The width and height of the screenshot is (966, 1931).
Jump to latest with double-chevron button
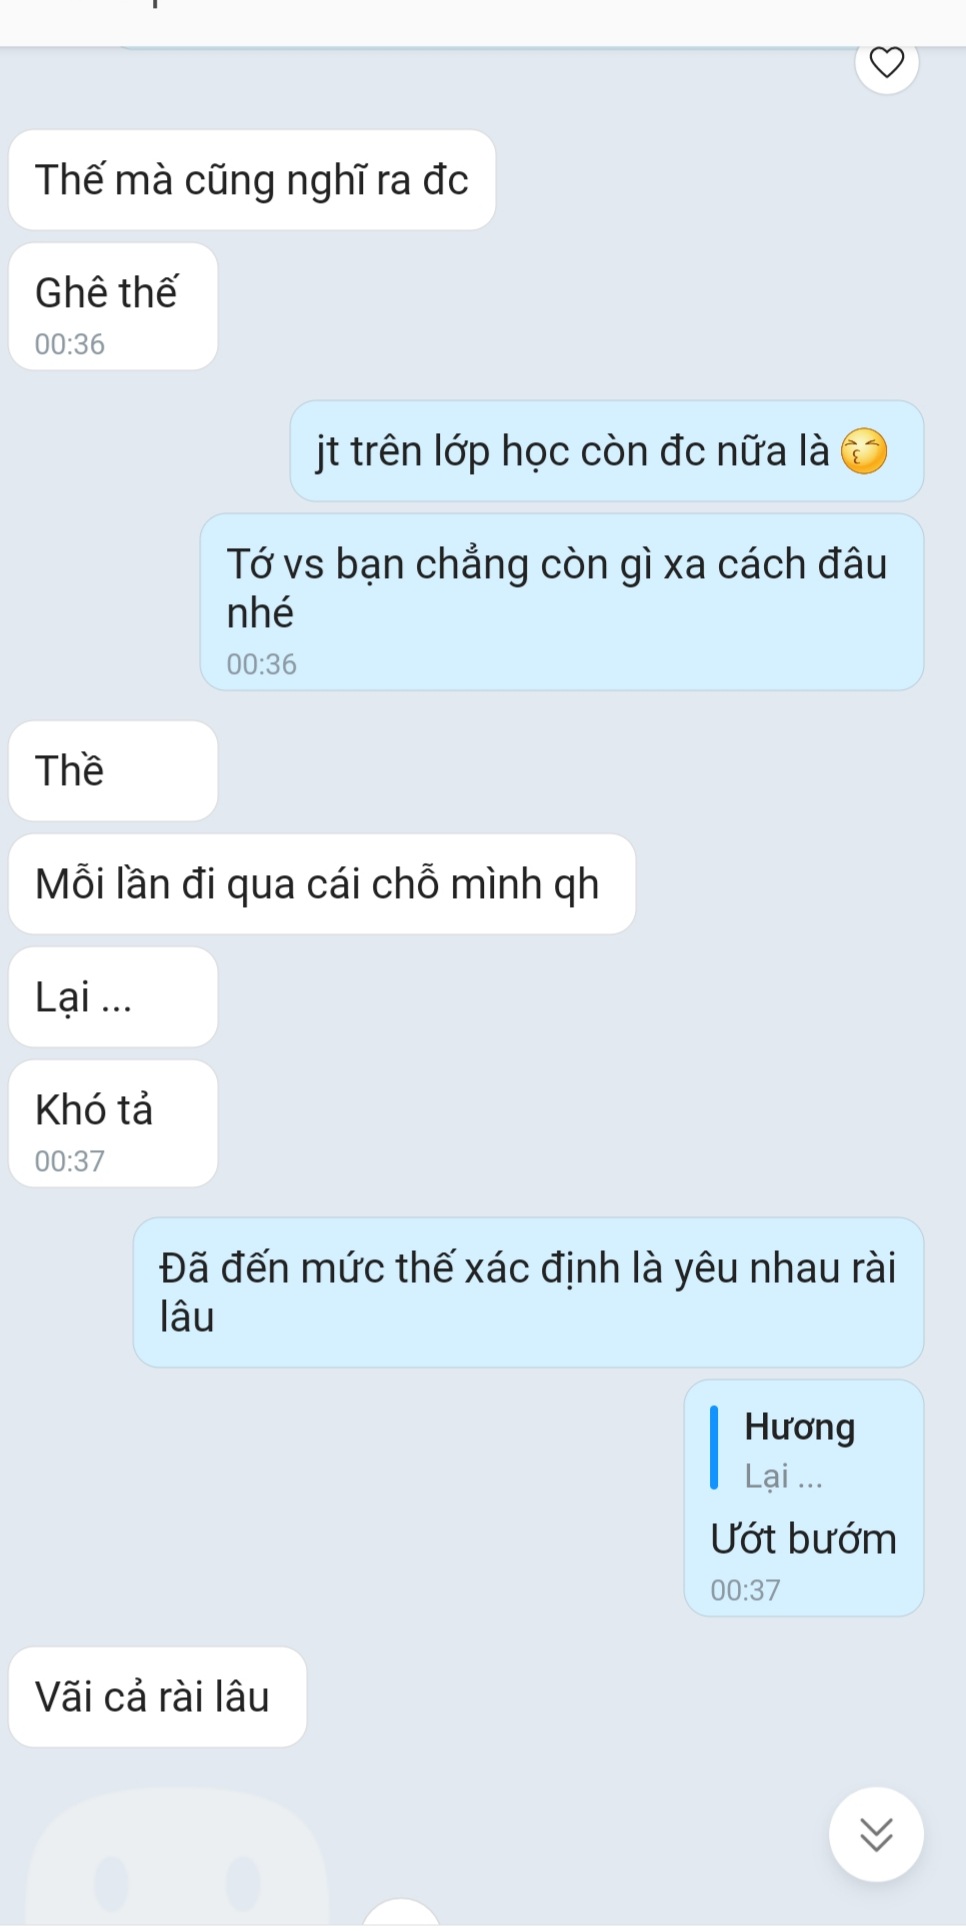coord(876,1834)
